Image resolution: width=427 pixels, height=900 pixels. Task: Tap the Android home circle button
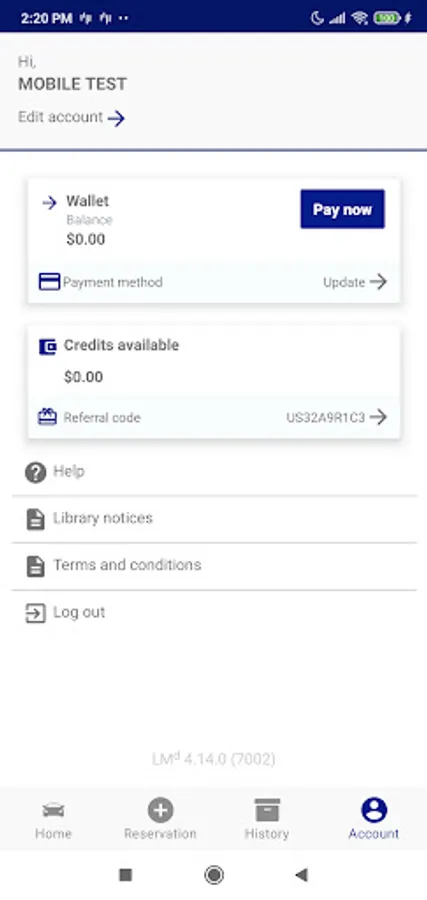[x=214, y=875]
